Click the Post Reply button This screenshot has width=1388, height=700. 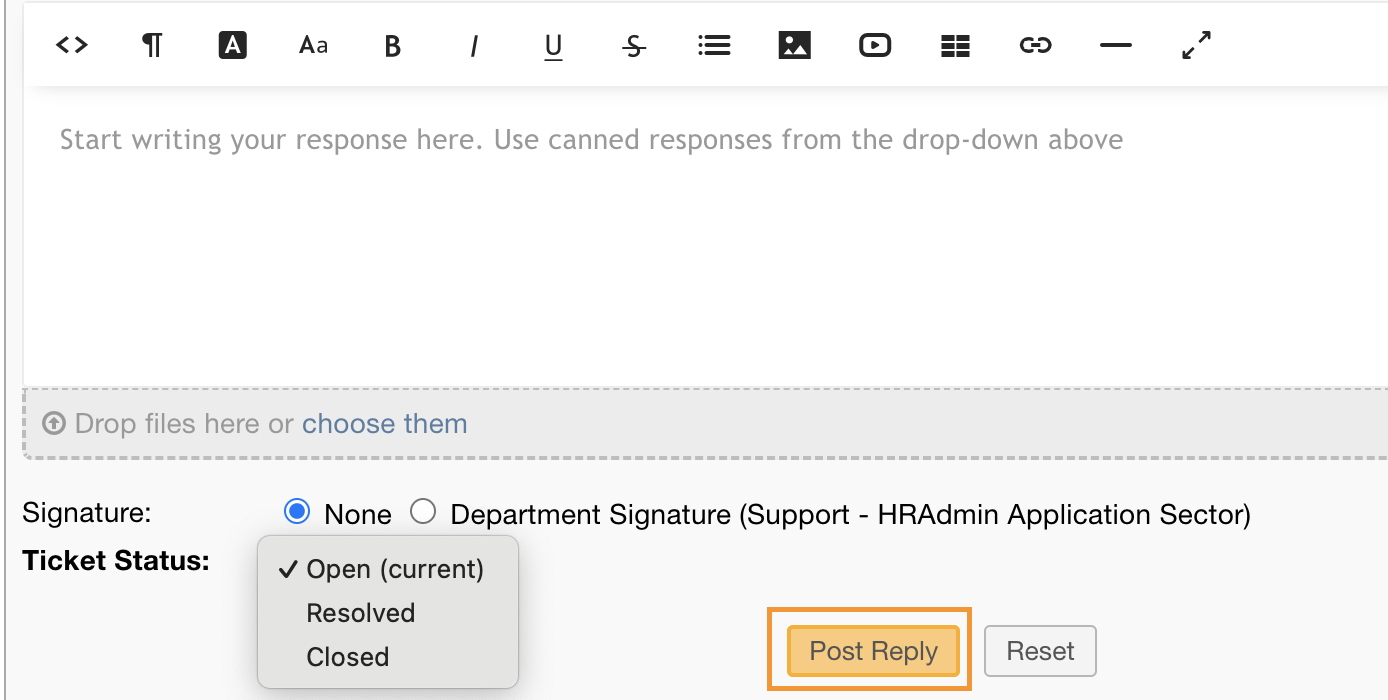point(873,651)
